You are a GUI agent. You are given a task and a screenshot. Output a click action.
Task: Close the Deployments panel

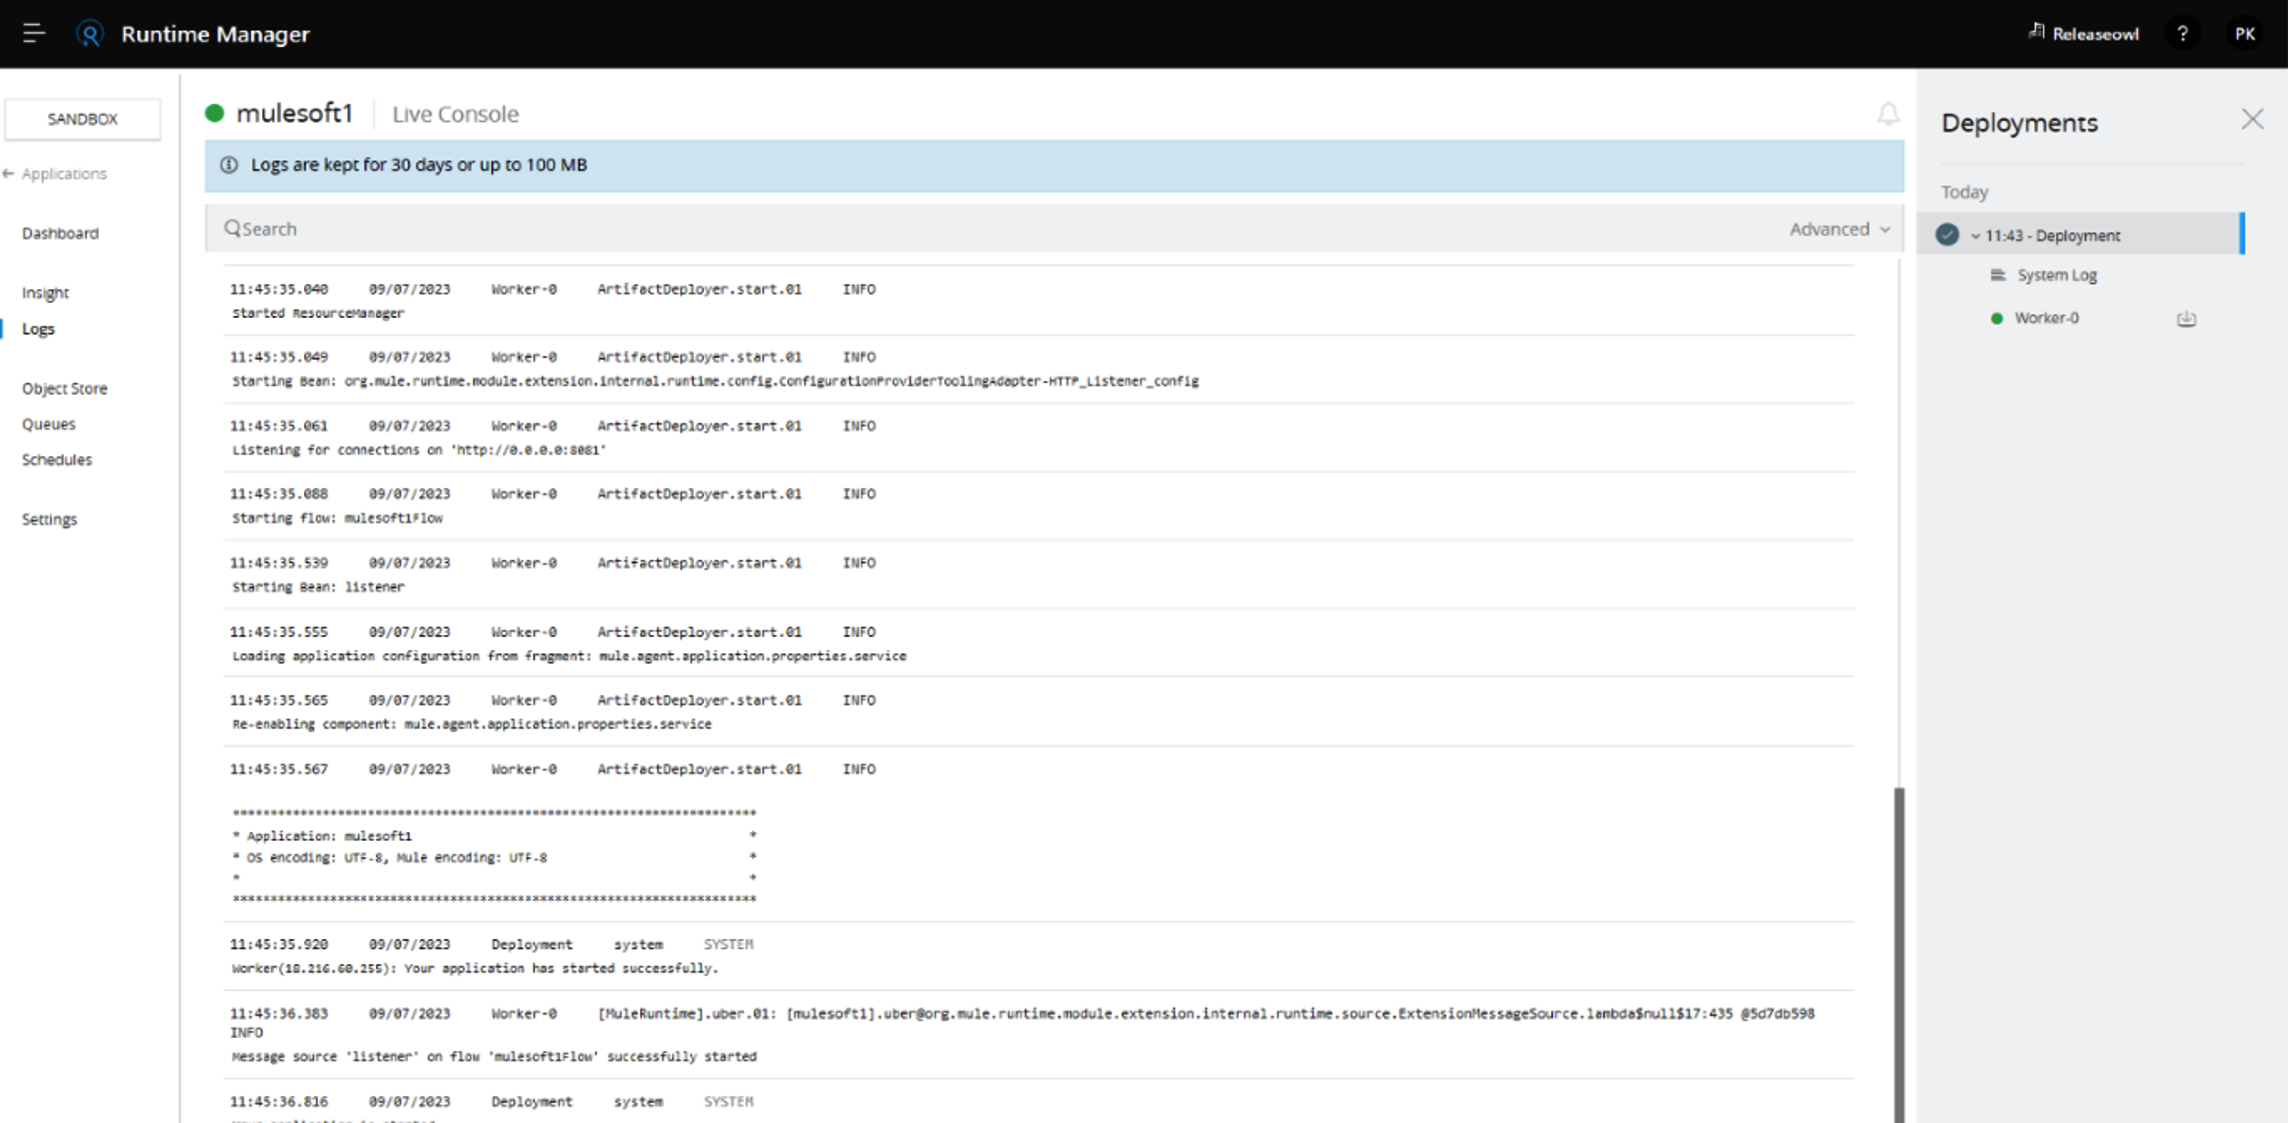point(2252,120)
